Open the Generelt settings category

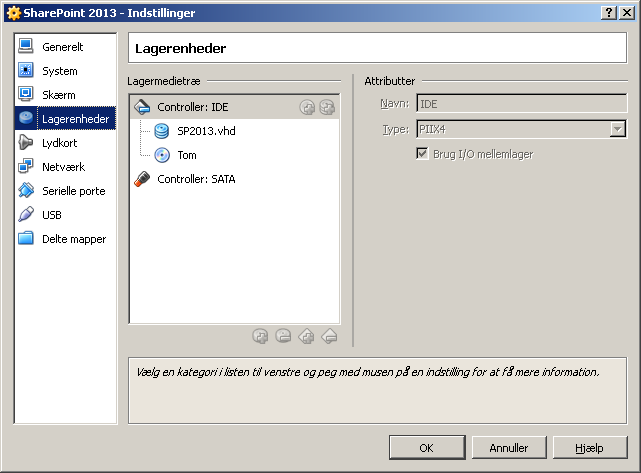tap(62, 47)
